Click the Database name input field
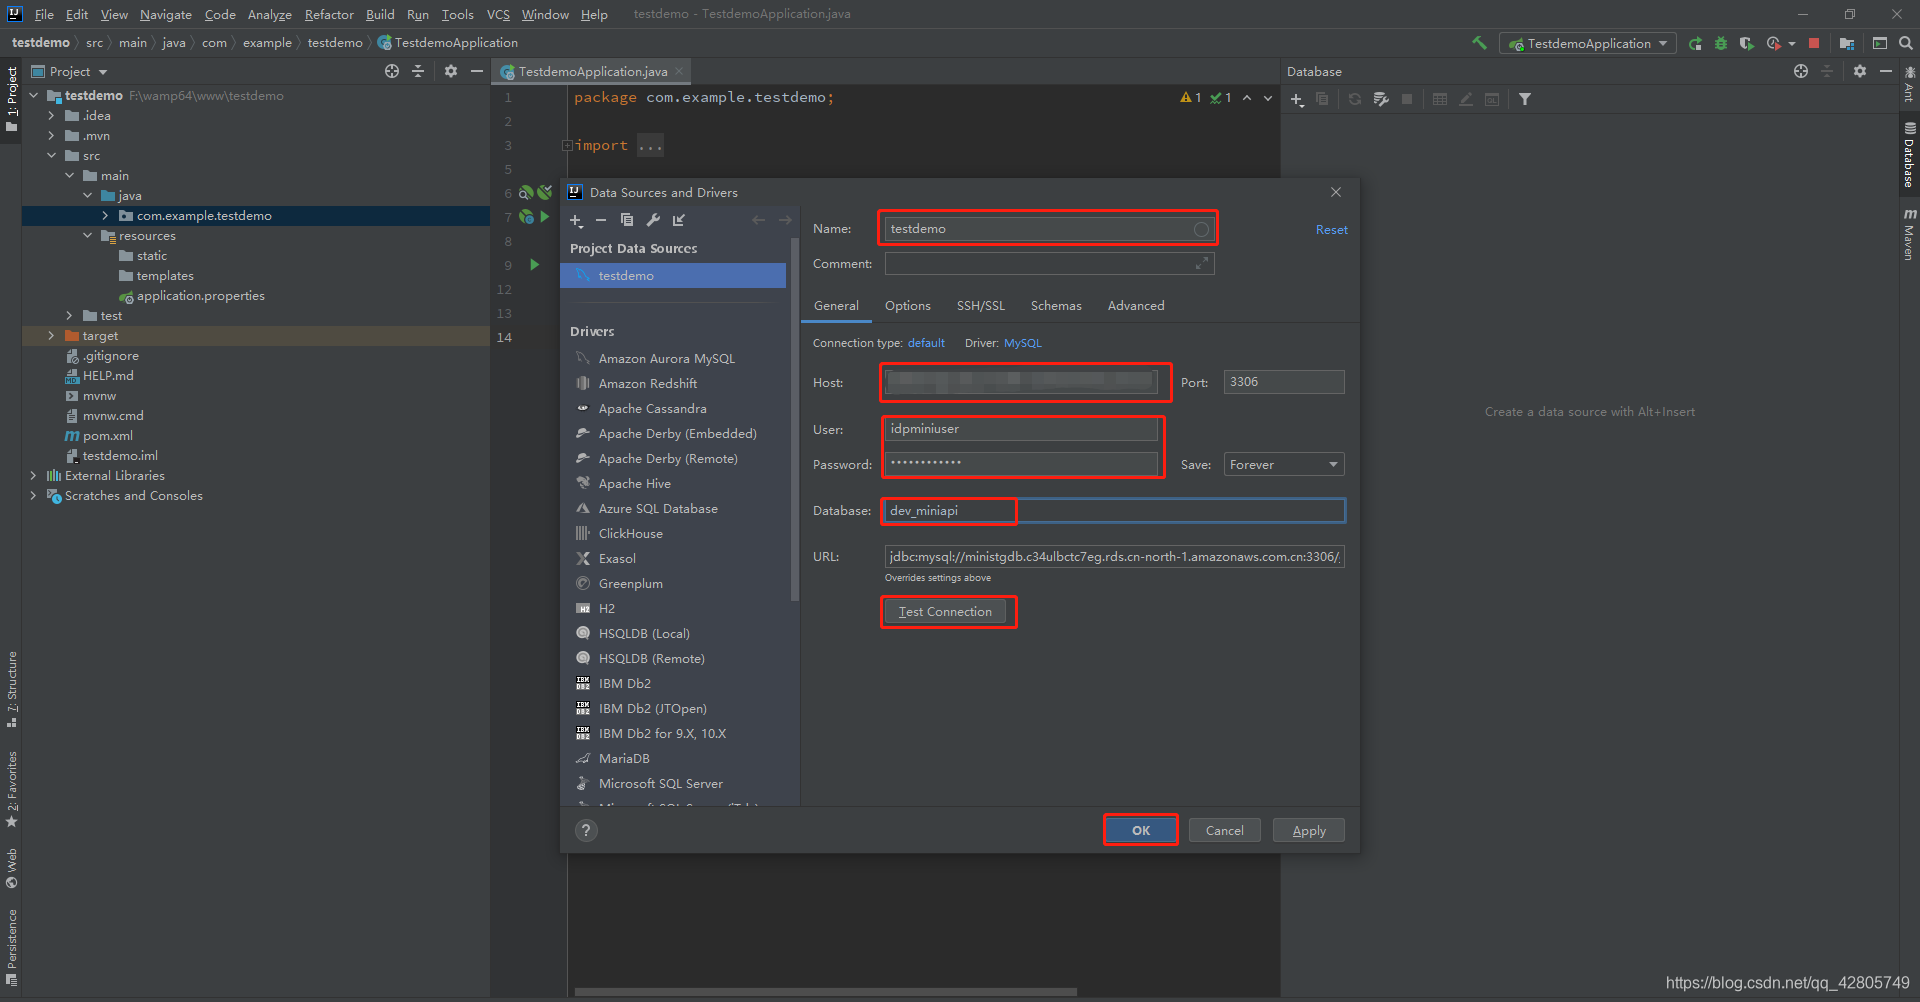The height and width of the screenshot is (1002, 1920). 1114,511
